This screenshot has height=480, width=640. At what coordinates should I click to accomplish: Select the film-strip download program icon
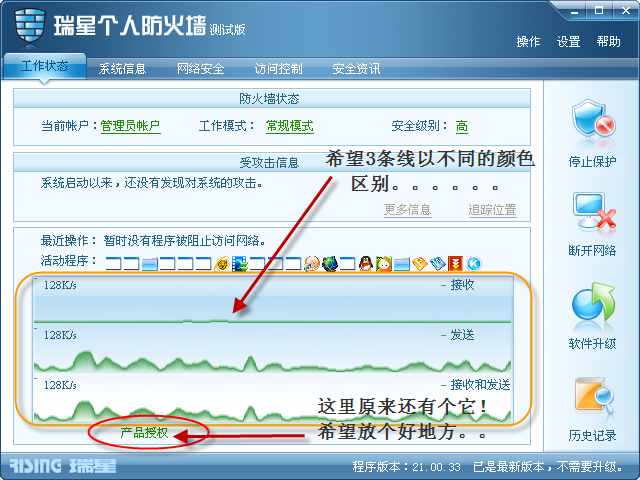(240, 264)
